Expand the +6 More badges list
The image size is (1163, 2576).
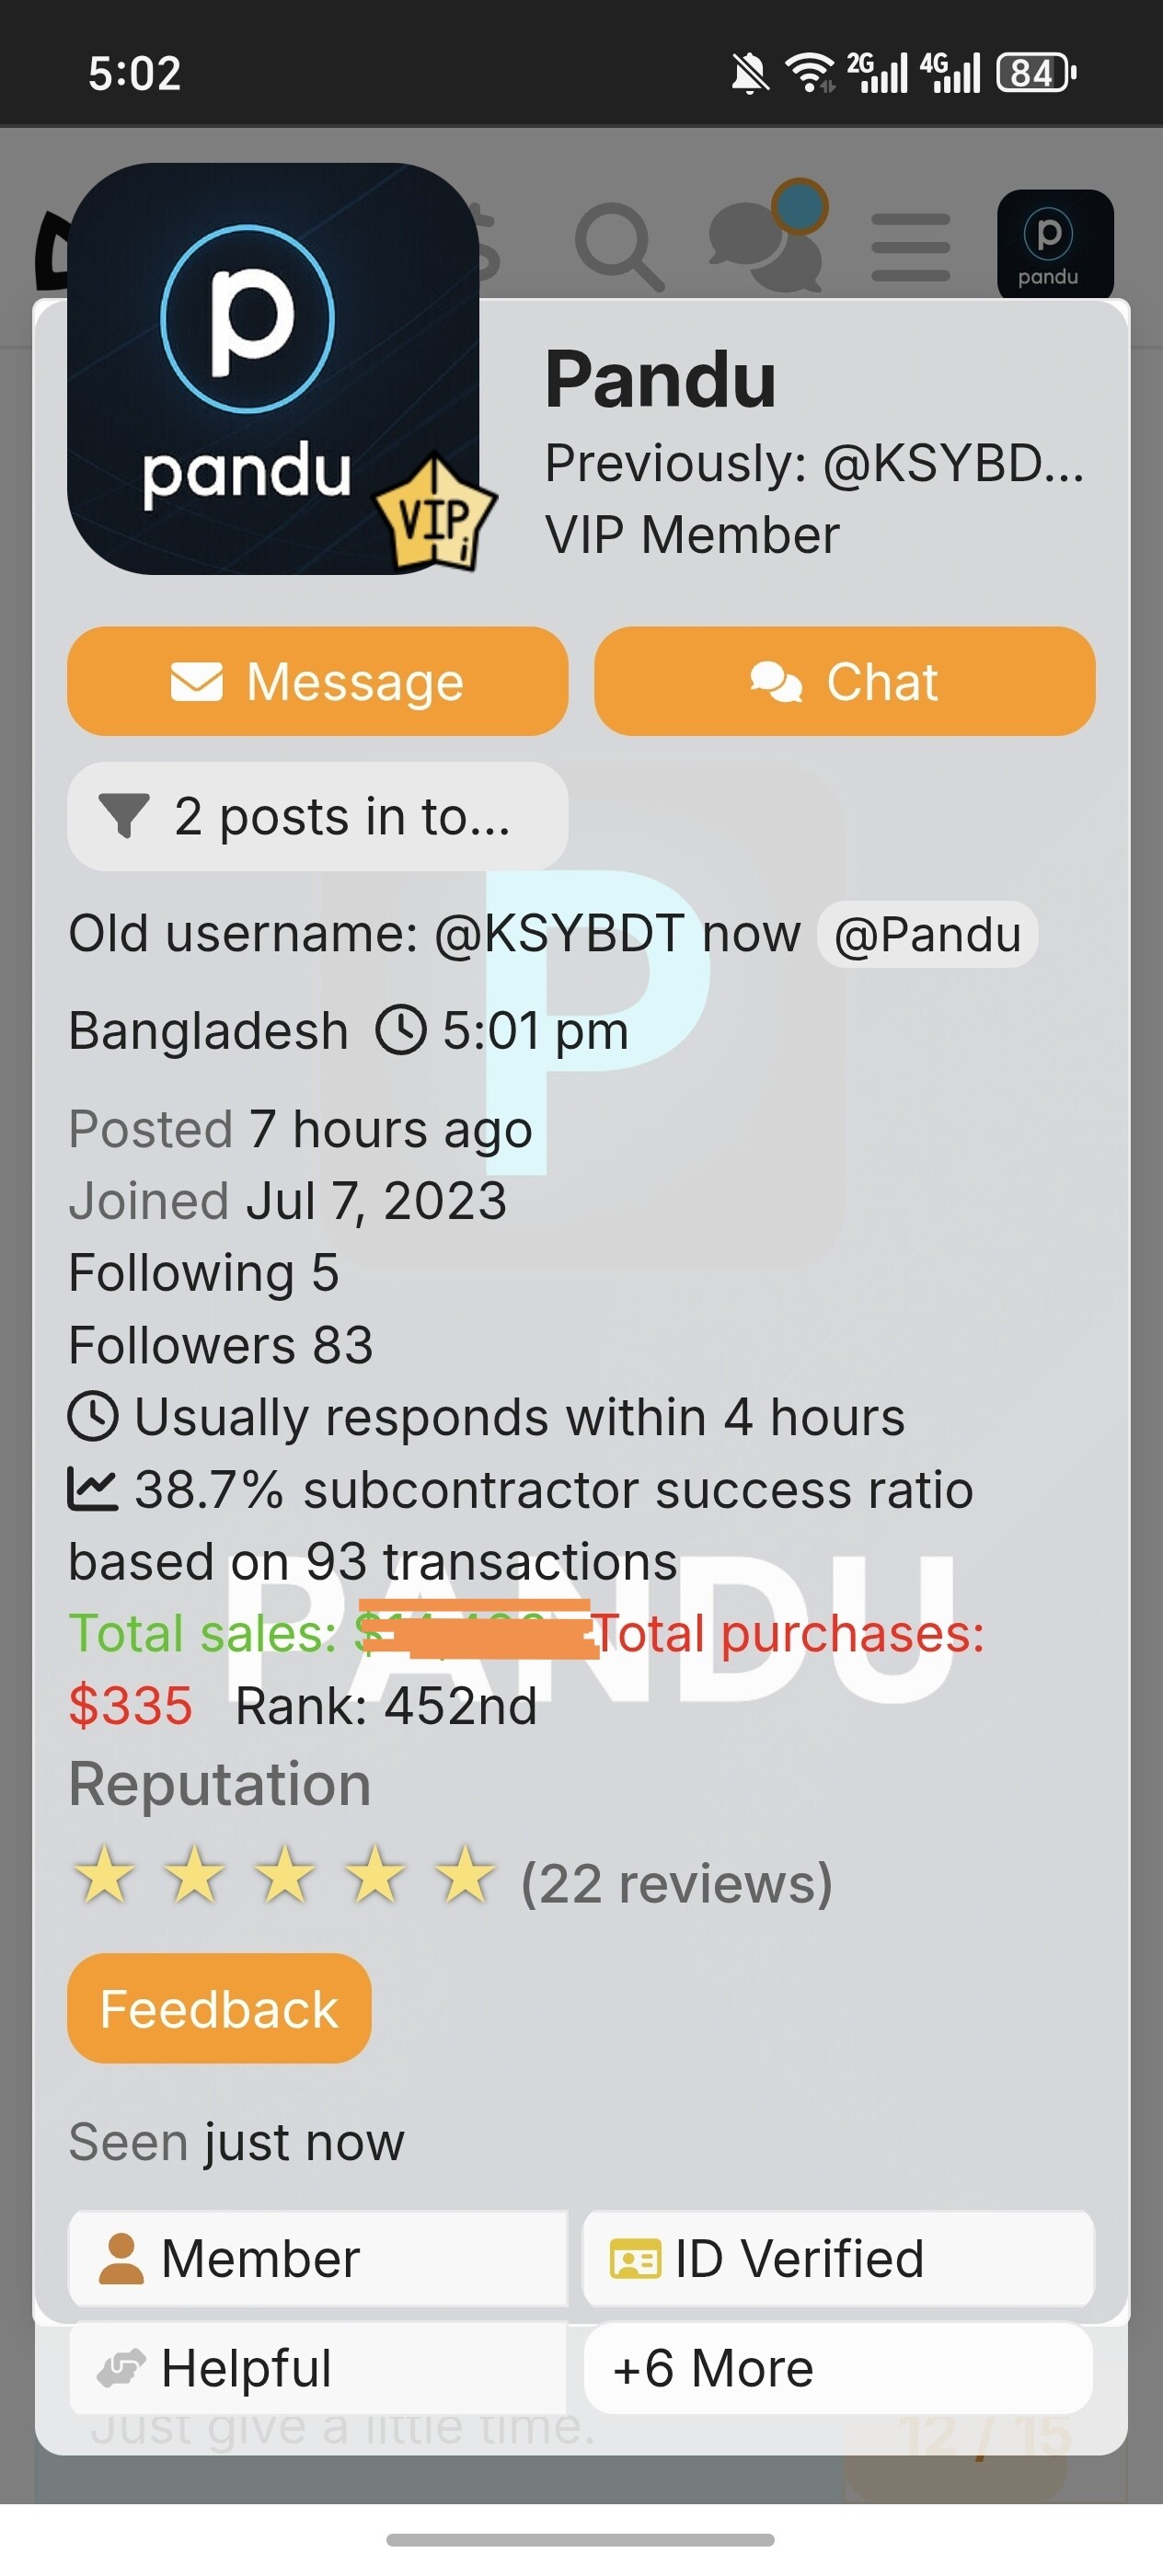pyautogui.click(x=837, y=2368)
